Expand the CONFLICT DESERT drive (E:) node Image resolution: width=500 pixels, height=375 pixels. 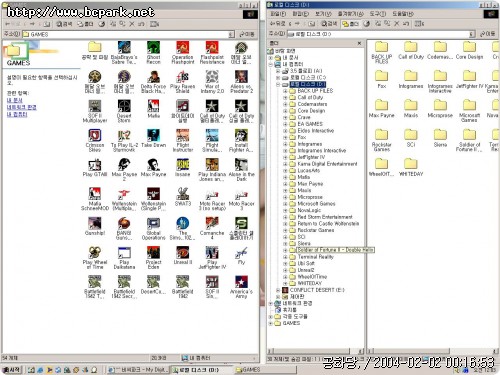[x=278, y=290]
